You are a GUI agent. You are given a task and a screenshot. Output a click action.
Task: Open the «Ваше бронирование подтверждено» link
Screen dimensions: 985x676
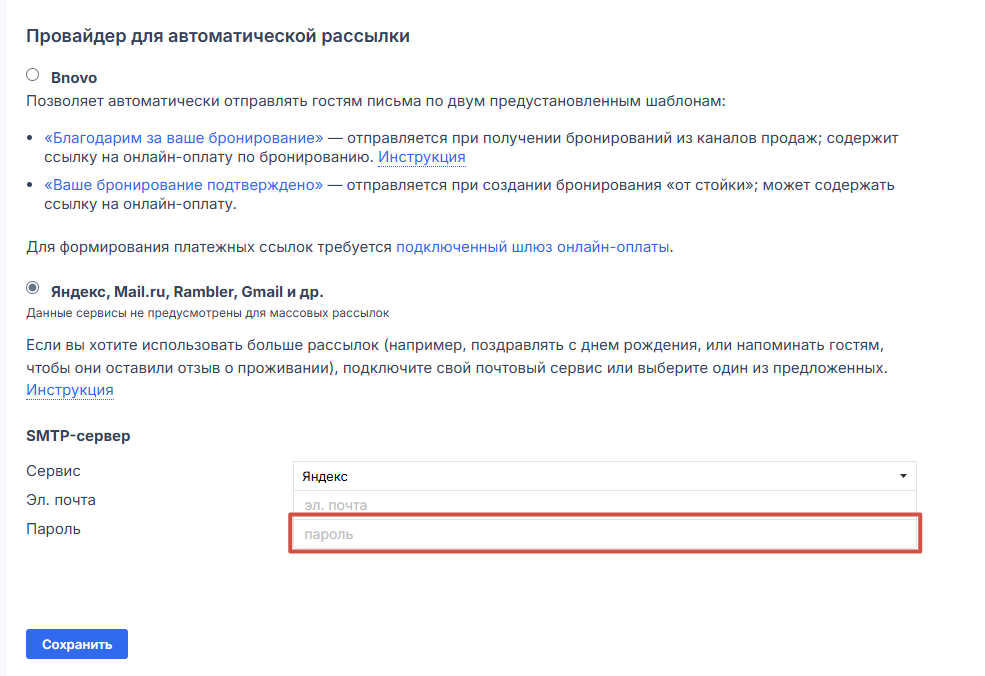point(184,185)
